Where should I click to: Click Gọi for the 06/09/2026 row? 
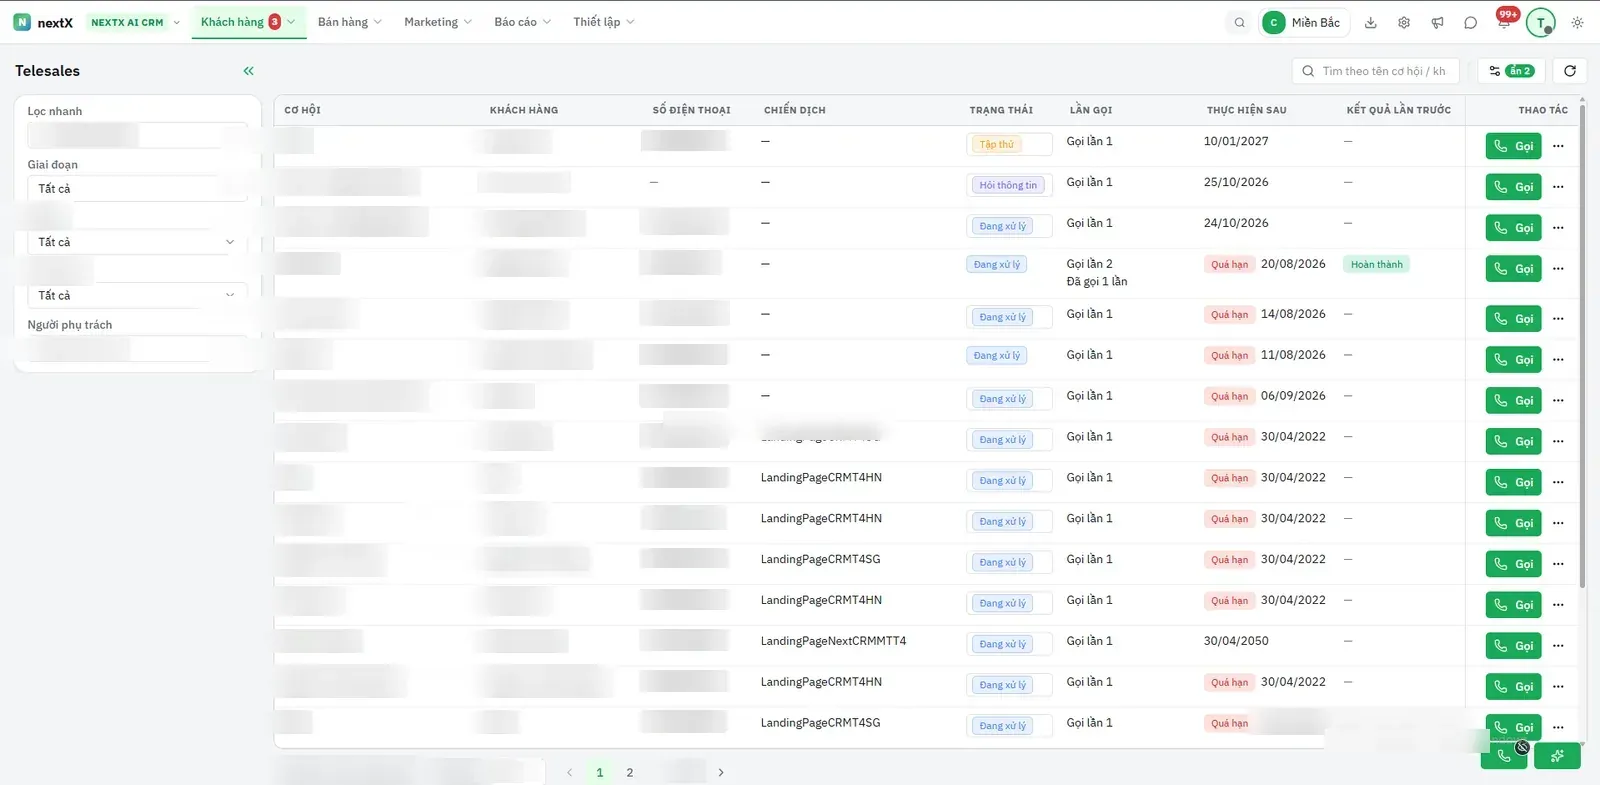click(x=1513, y=401)
